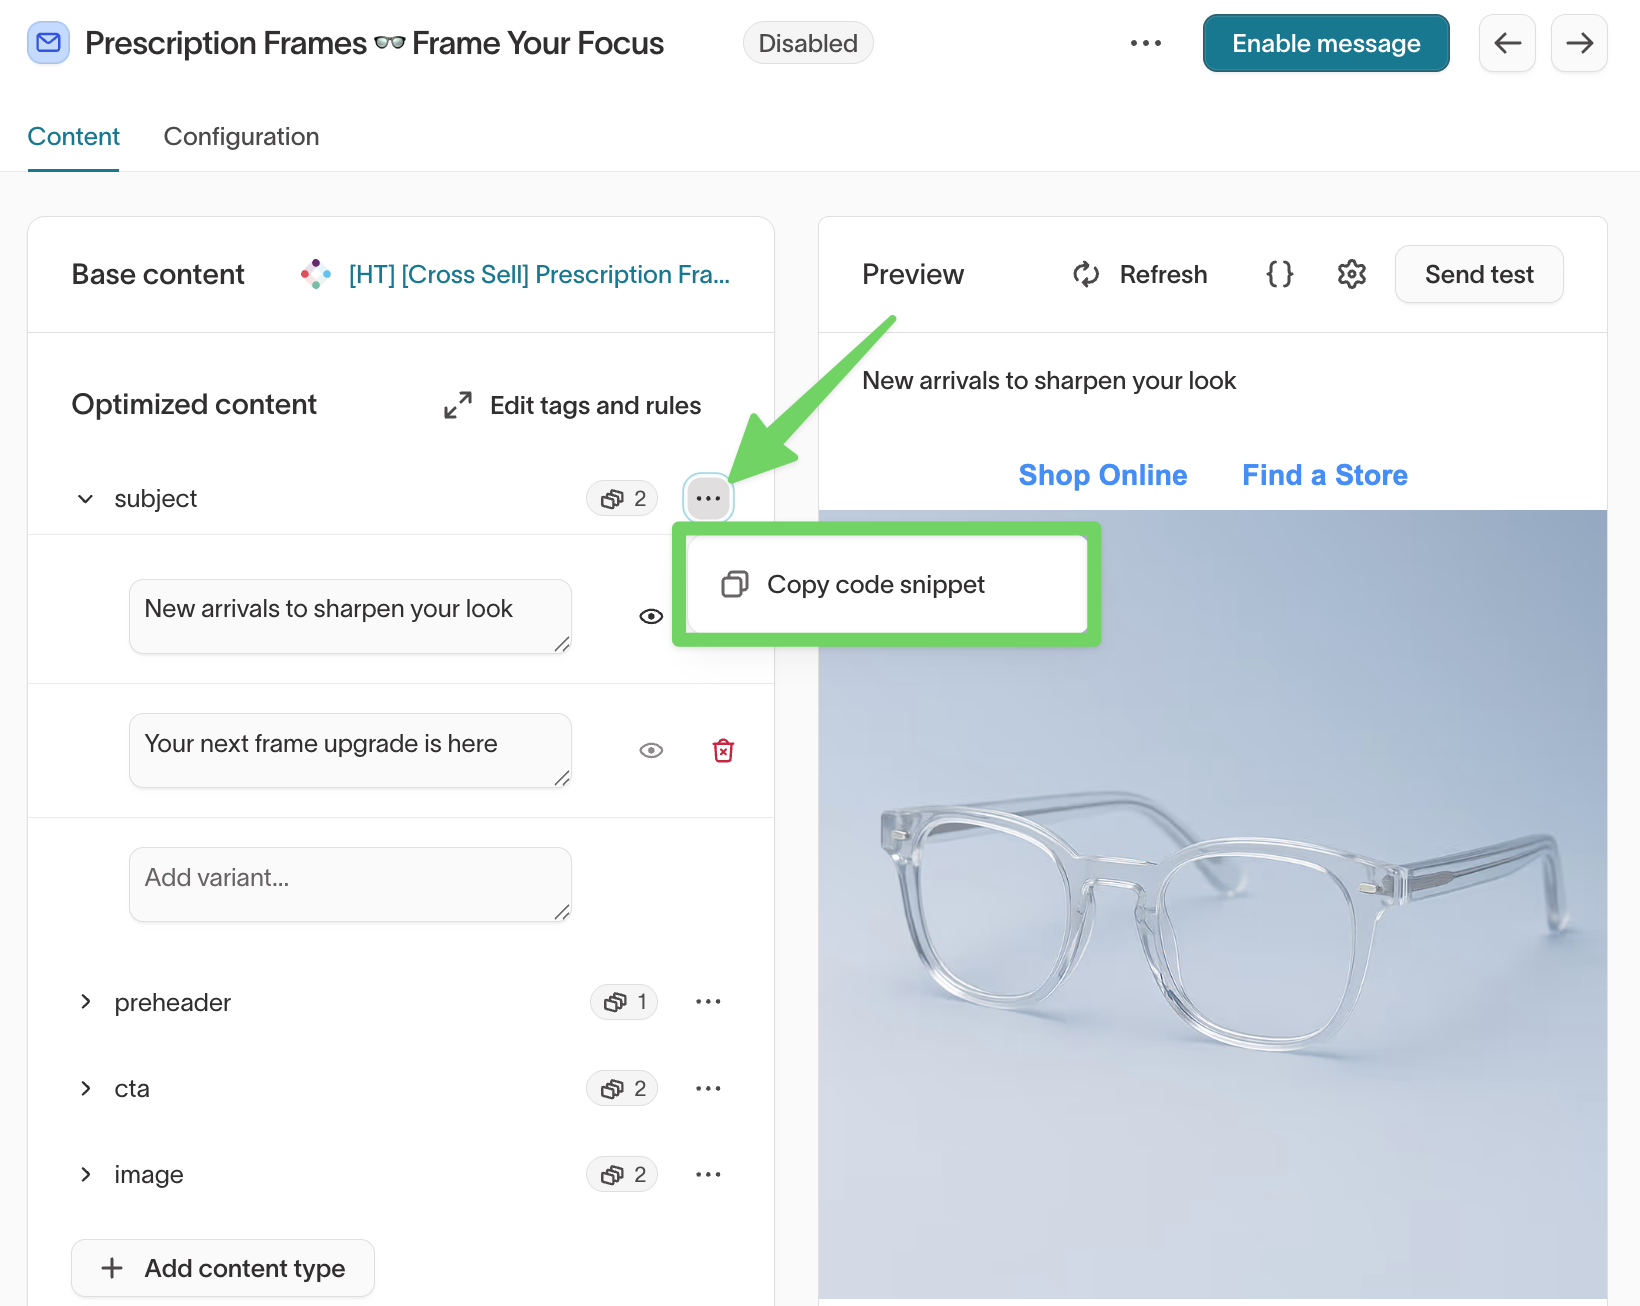
Task: Open the header overflow menu
Action: click(1145, 43)
